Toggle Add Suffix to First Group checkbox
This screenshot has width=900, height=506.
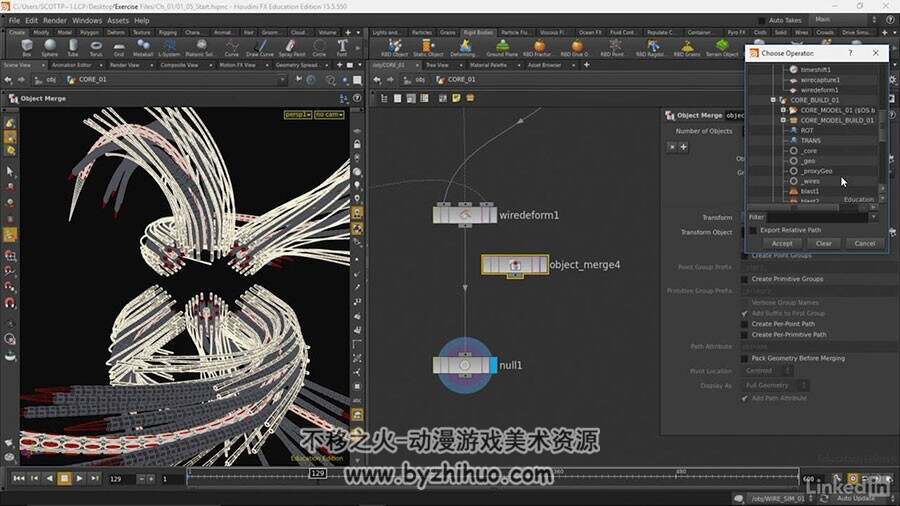coord(744,313)
